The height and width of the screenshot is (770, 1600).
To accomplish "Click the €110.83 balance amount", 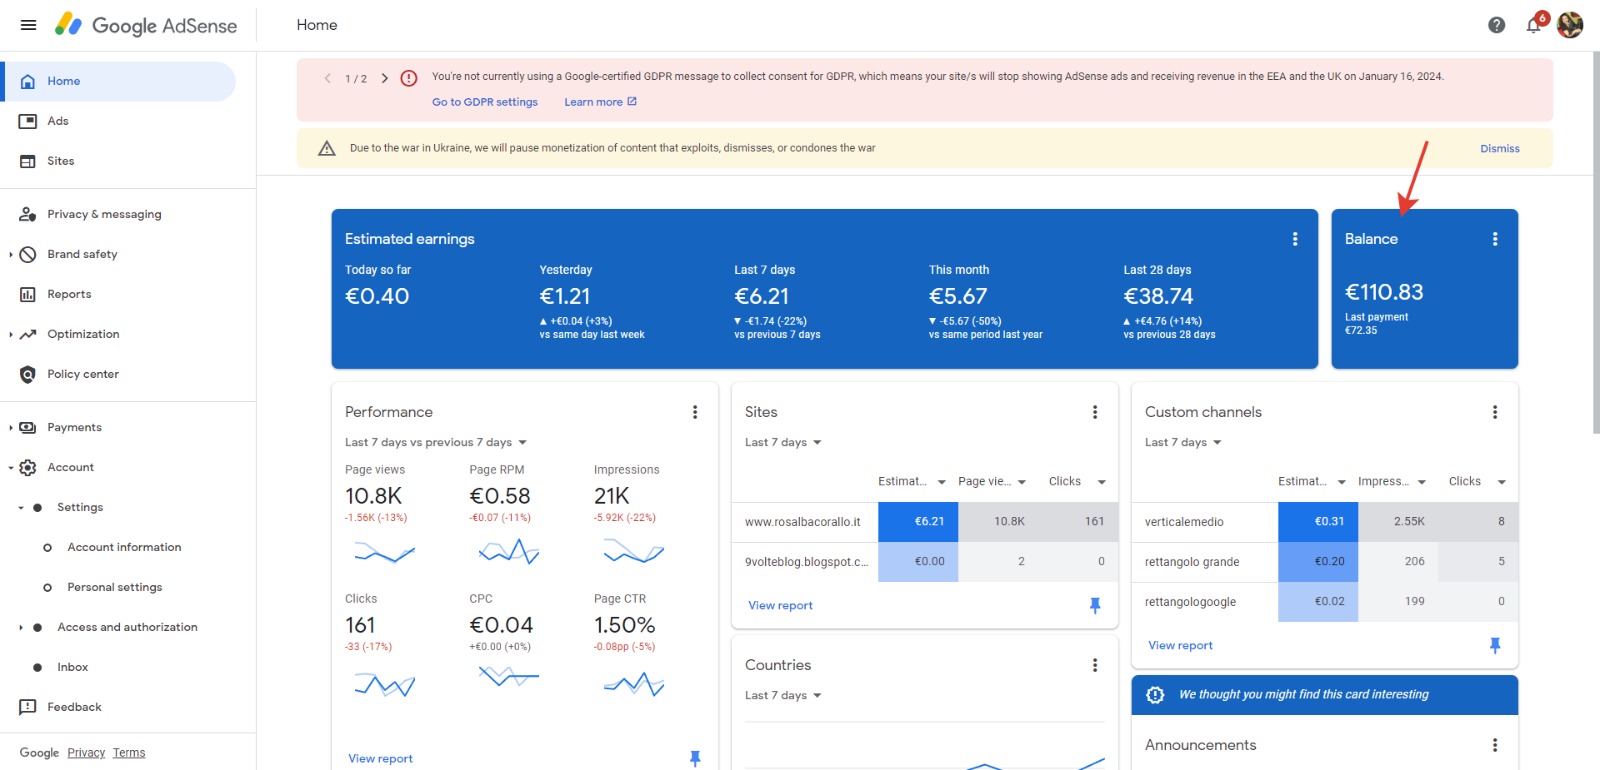I will (x=1384, y=292).
